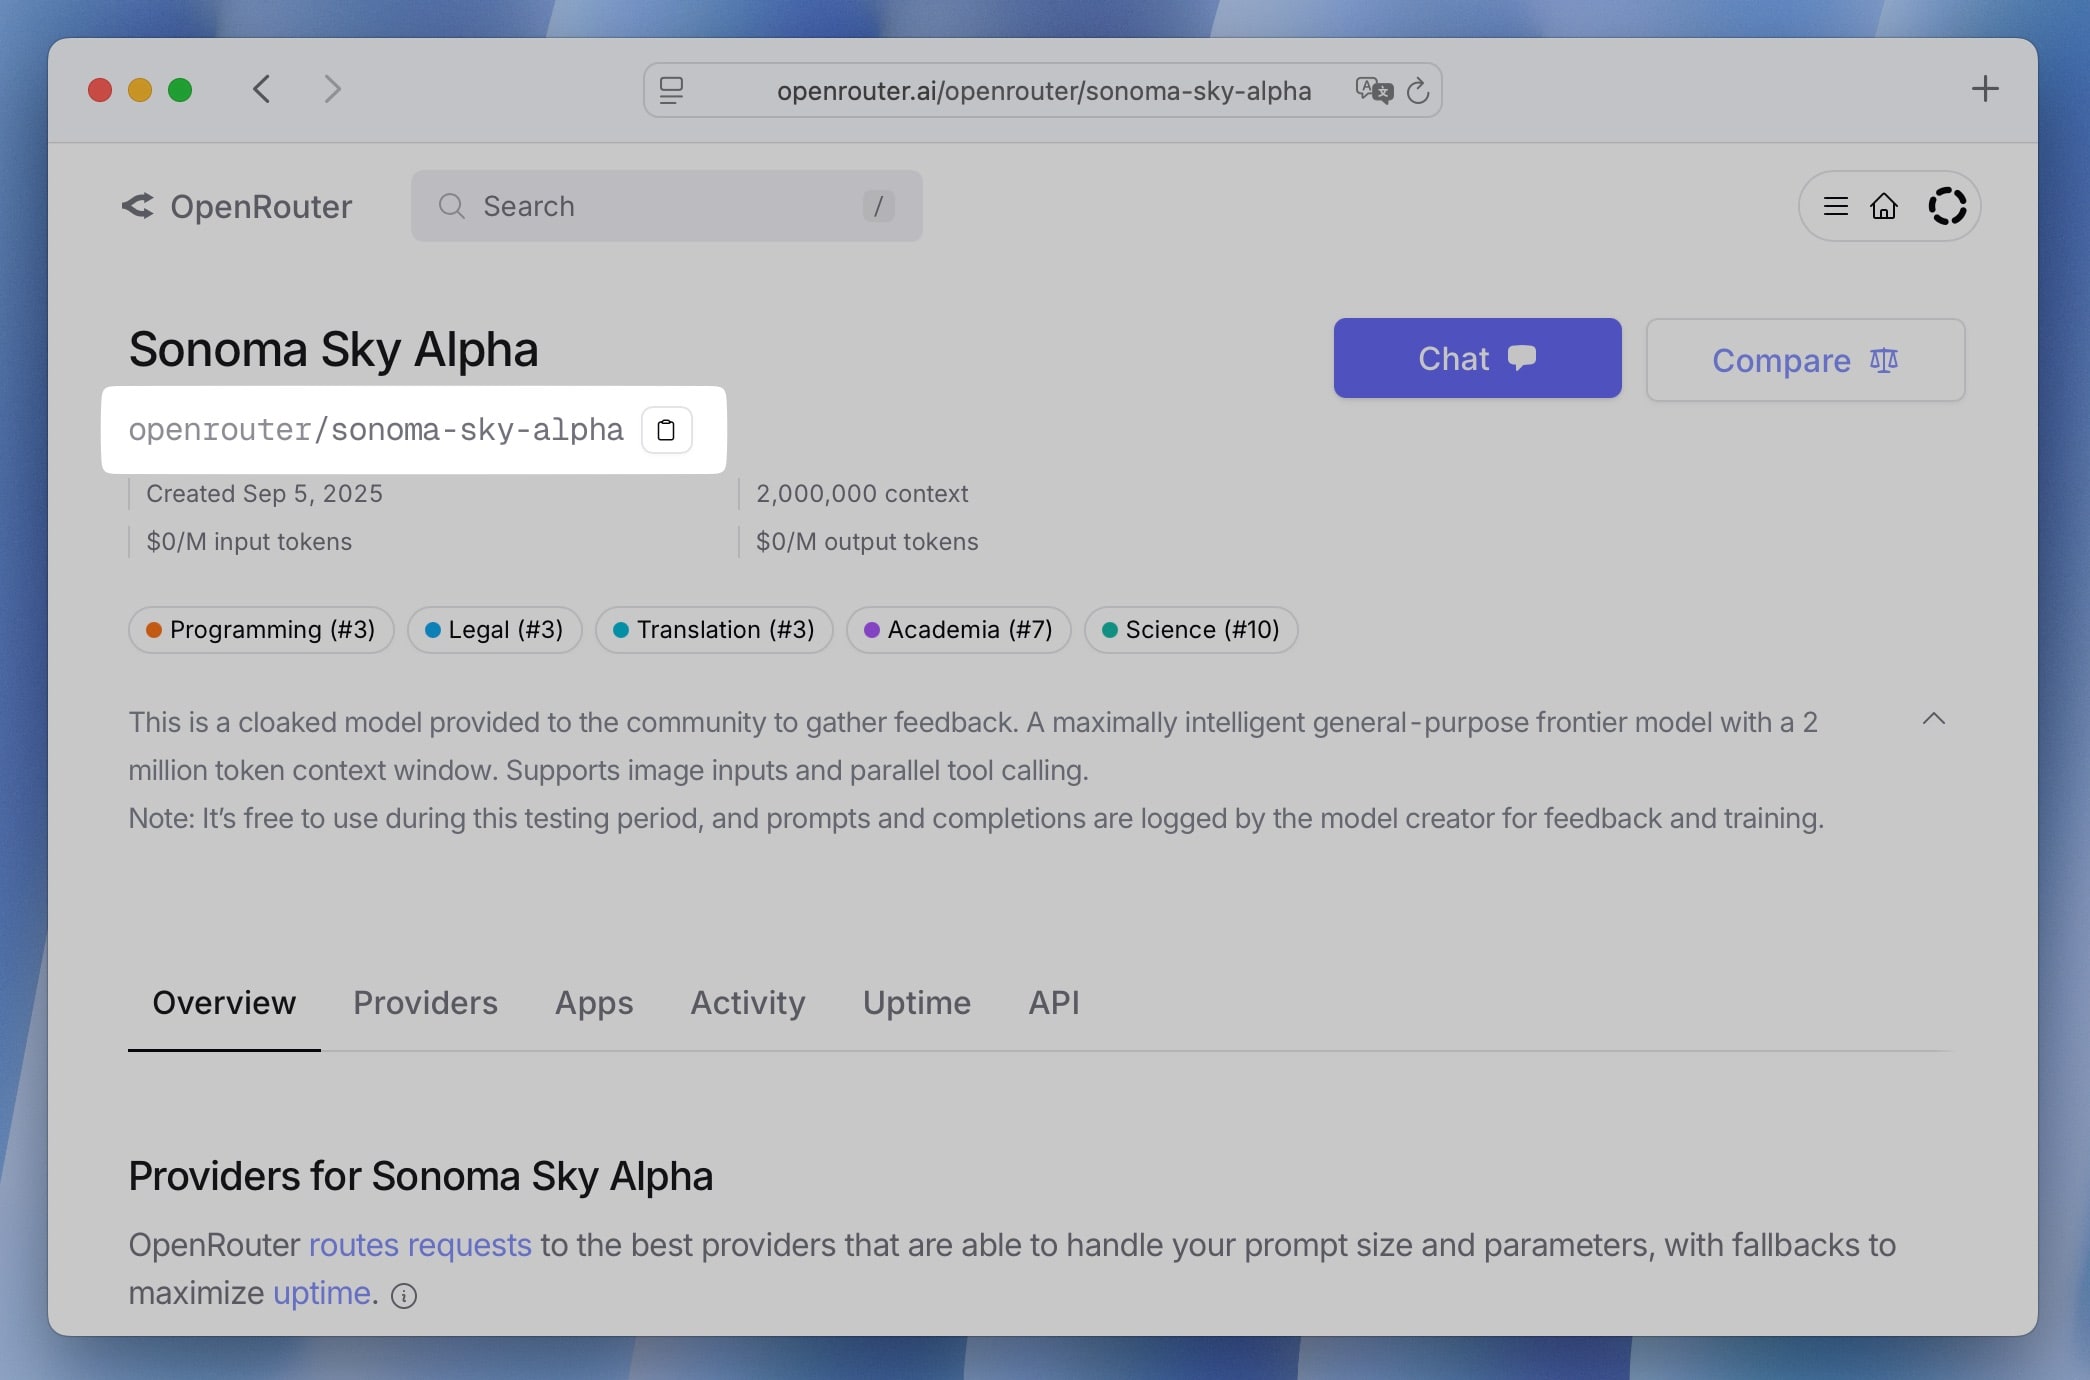Click the Compare button

pyautogui.click(x=1805, y=360)
